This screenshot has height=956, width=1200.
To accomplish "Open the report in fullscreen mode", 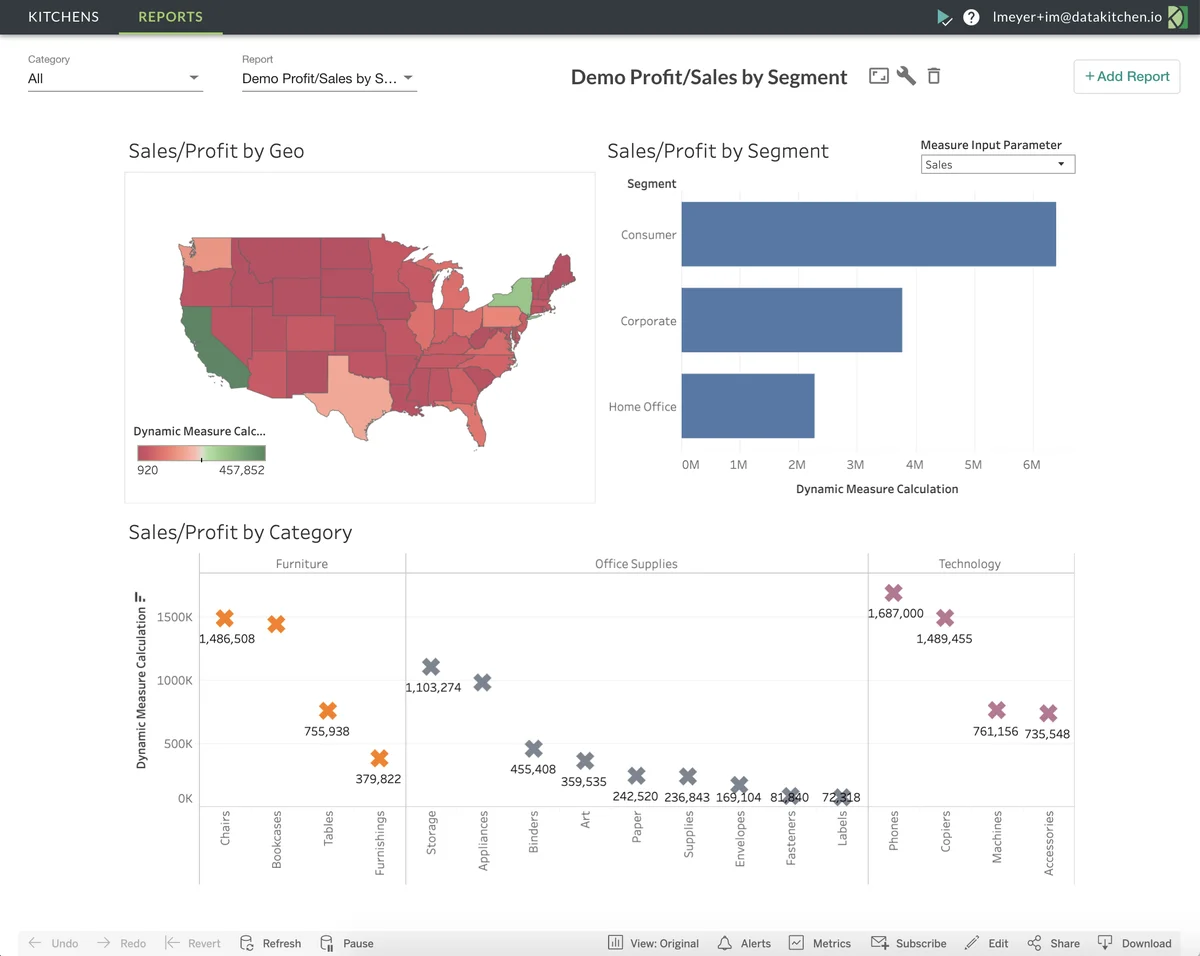I will [878, 75].
